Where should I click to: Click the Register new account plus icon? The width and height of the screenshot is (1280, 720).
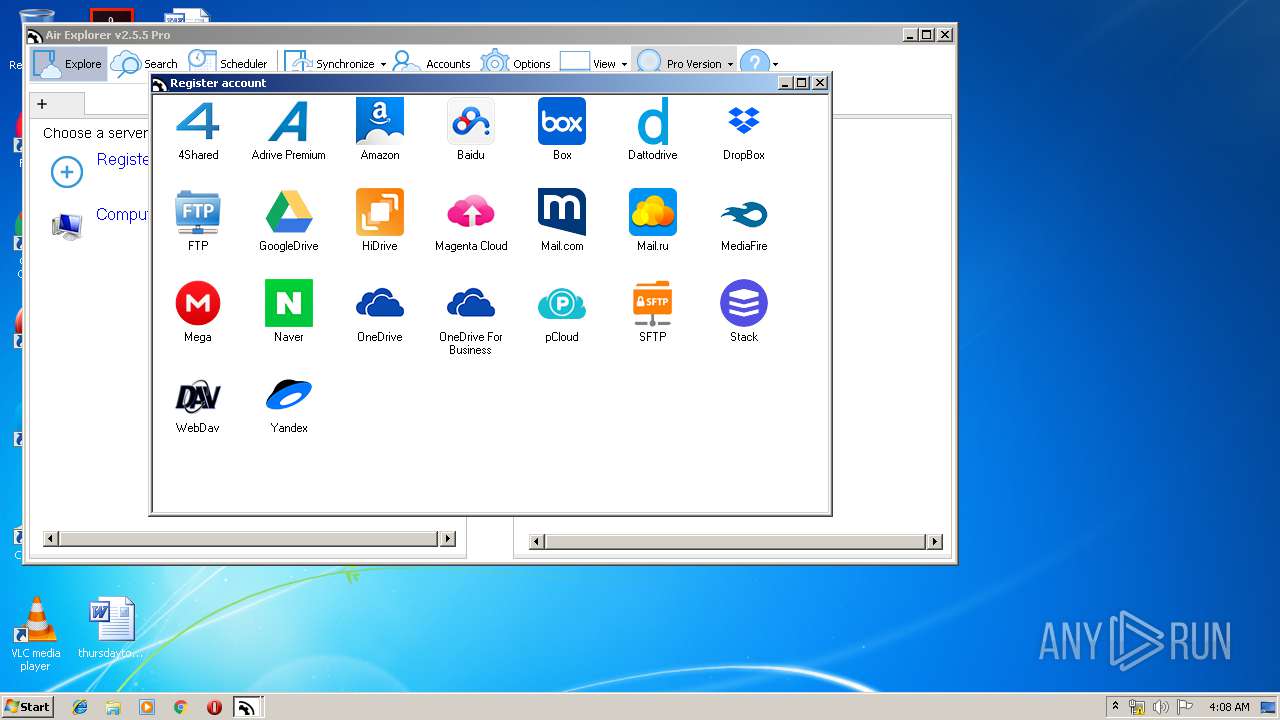tap(67, 172)
